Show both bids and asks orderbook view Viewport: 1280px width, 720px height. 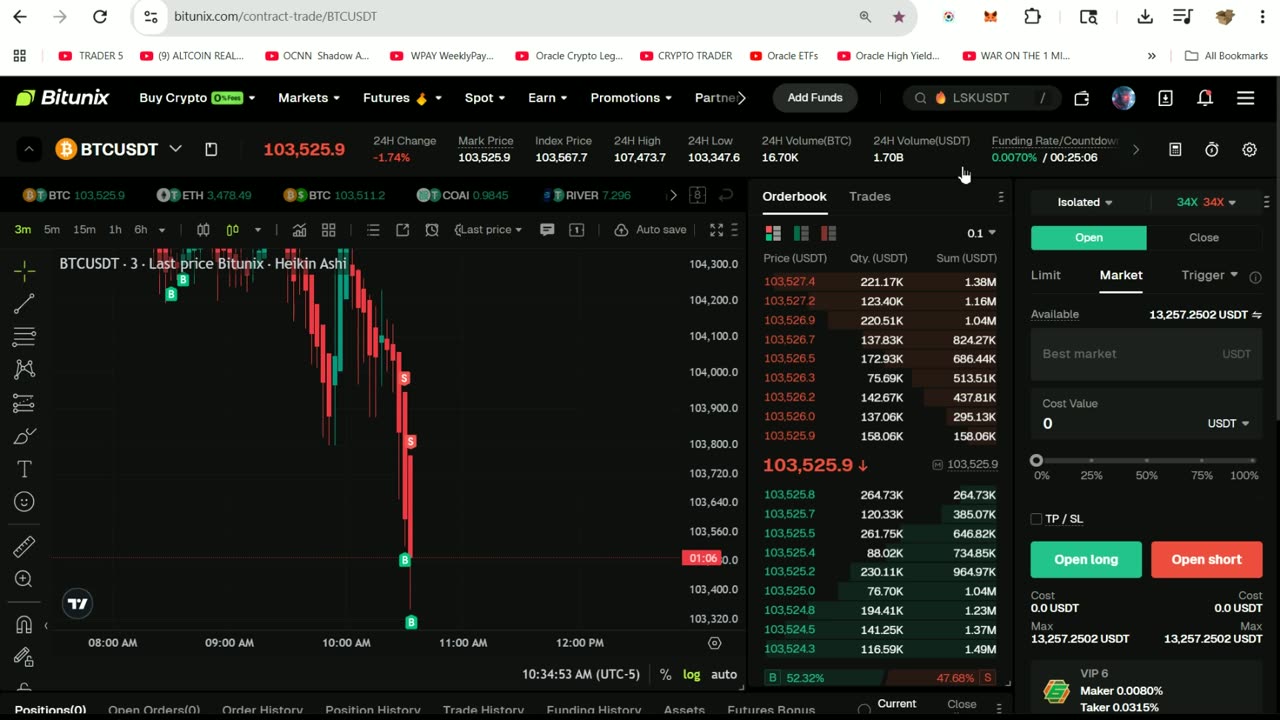point(773,233)
